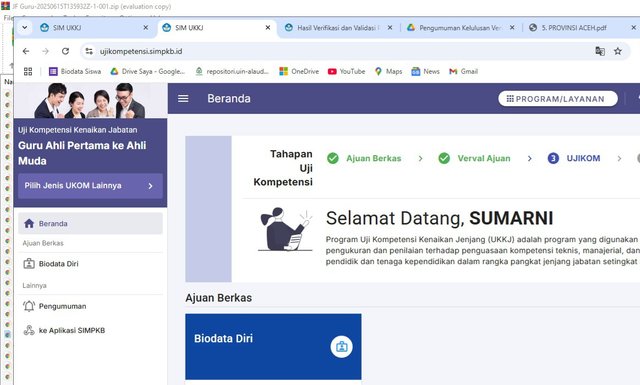Open Drive Saya - Google bookmark
Image resolution: width=640 pixels, height=385 pixels.
click(x=147, y=71)
